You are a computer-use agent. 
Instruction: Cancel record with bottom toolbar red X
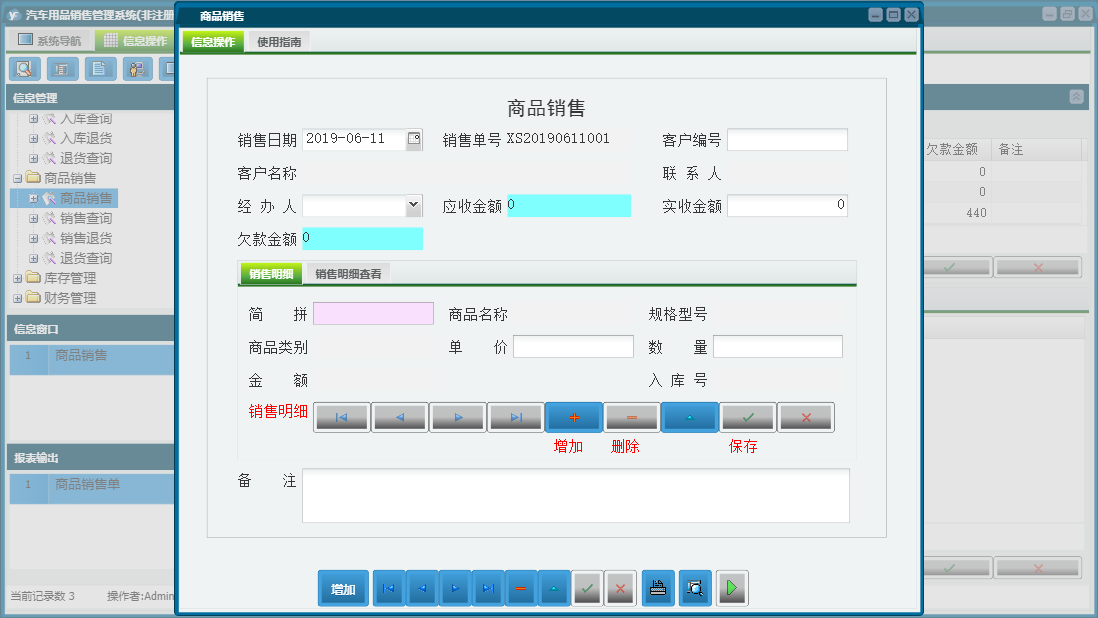tap(620, 588)
